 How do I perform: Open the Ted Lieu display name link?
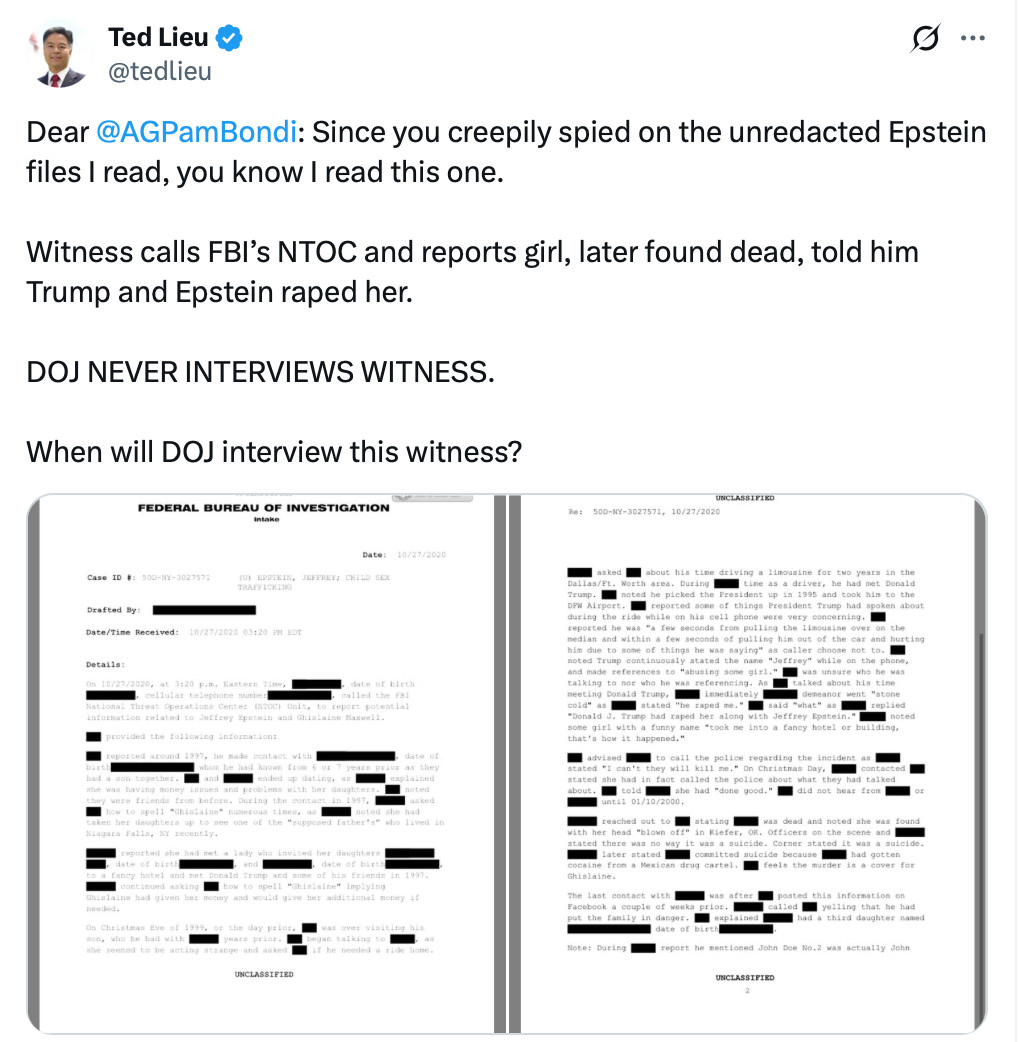pyautogui.click(x=158, y=38)
